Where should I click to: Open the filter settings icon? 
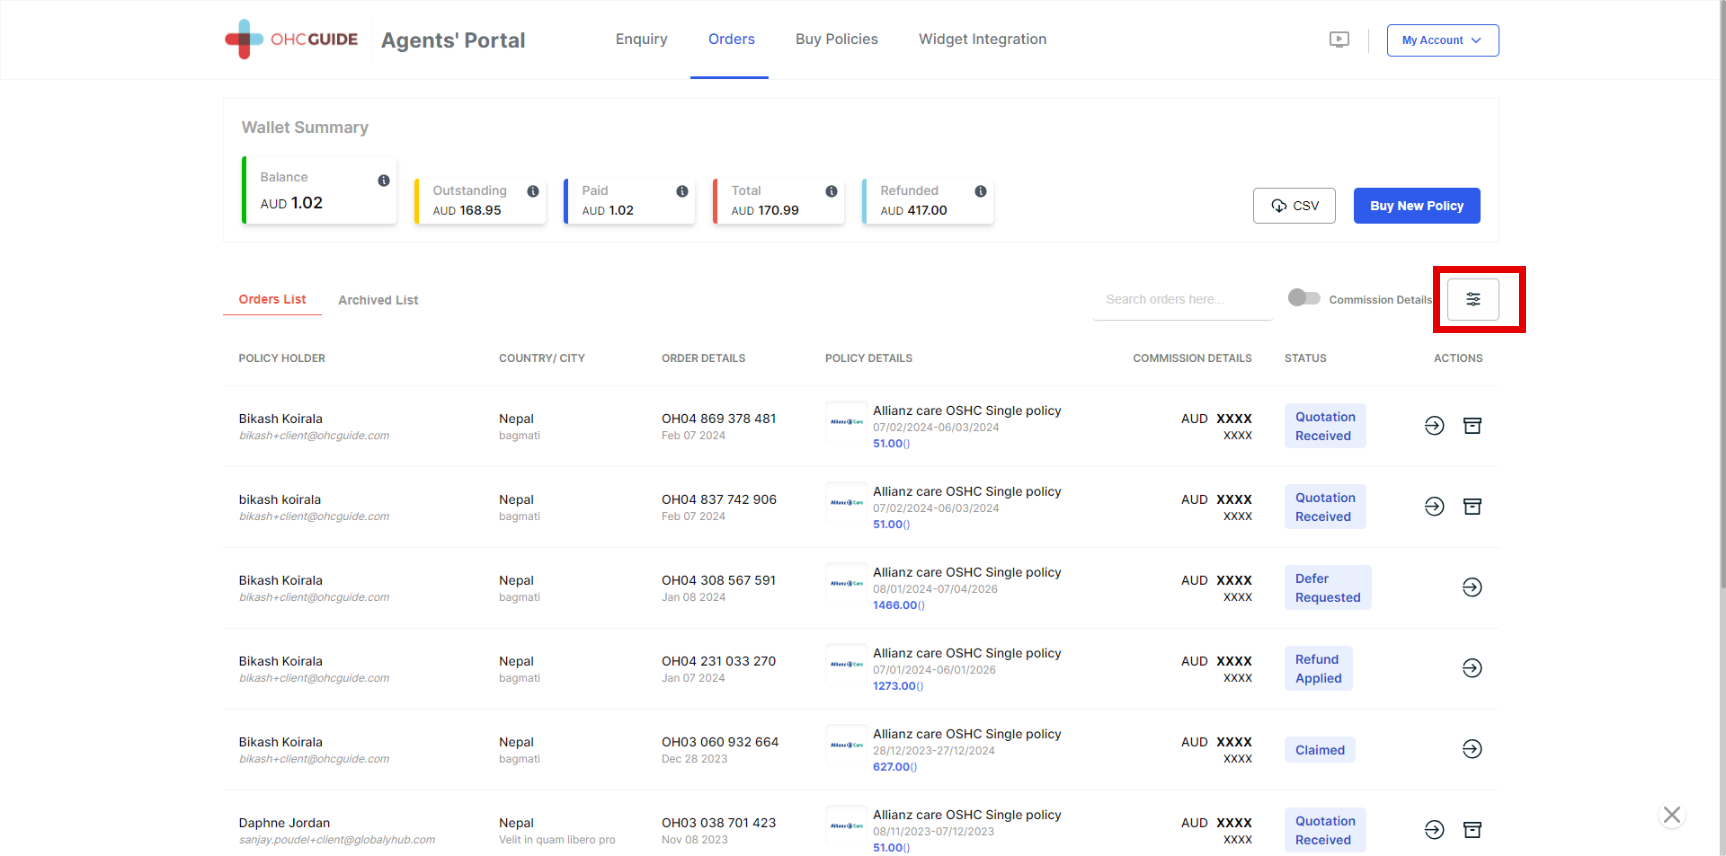tap(1473, 299)
